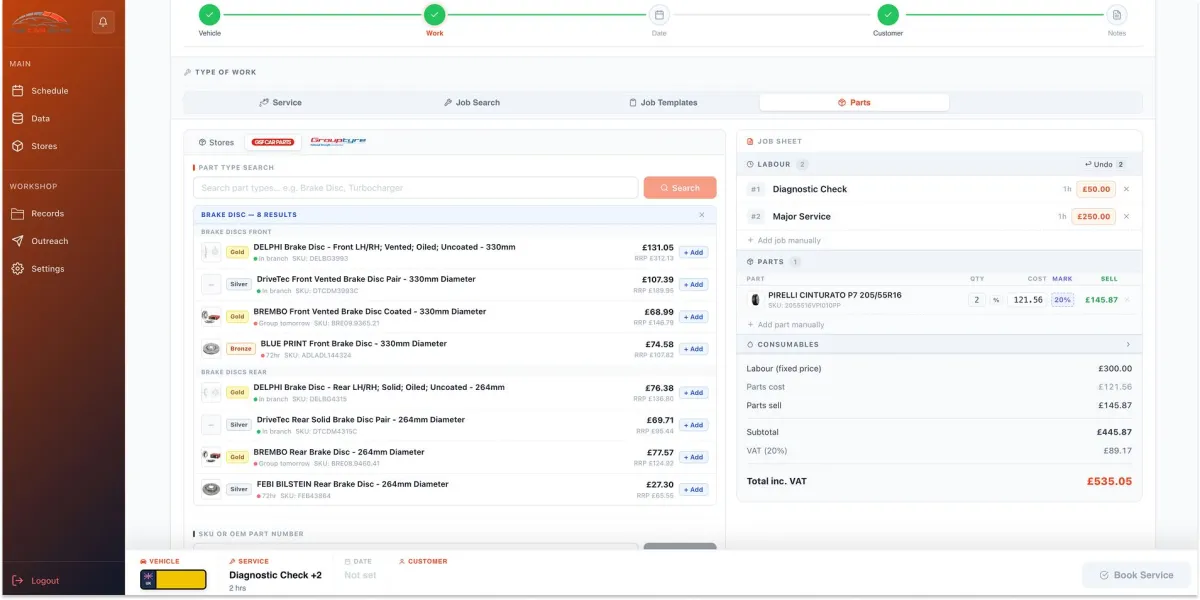The image size is (1200, 600).
Task: Undo the last job sheet change
Action: click(1105, 164)
